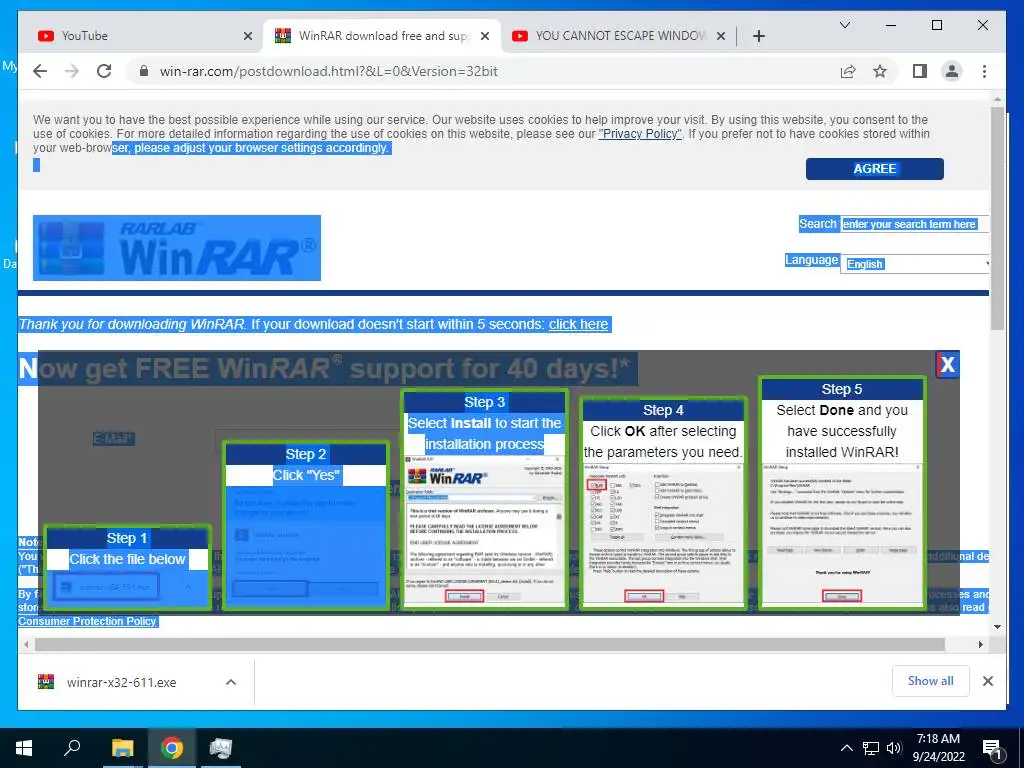This screenshot has width=1024, height=768.
Task: Click the AGREE cookie button
Action: pos(874,168)
